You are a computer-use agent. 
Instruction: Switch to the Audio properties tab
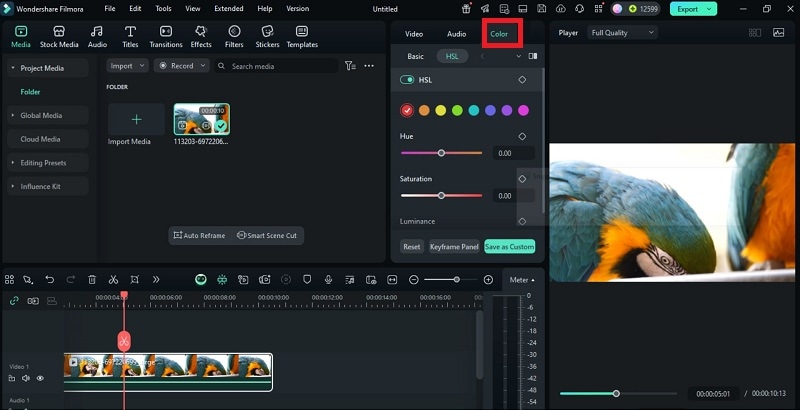click(457, 34)
